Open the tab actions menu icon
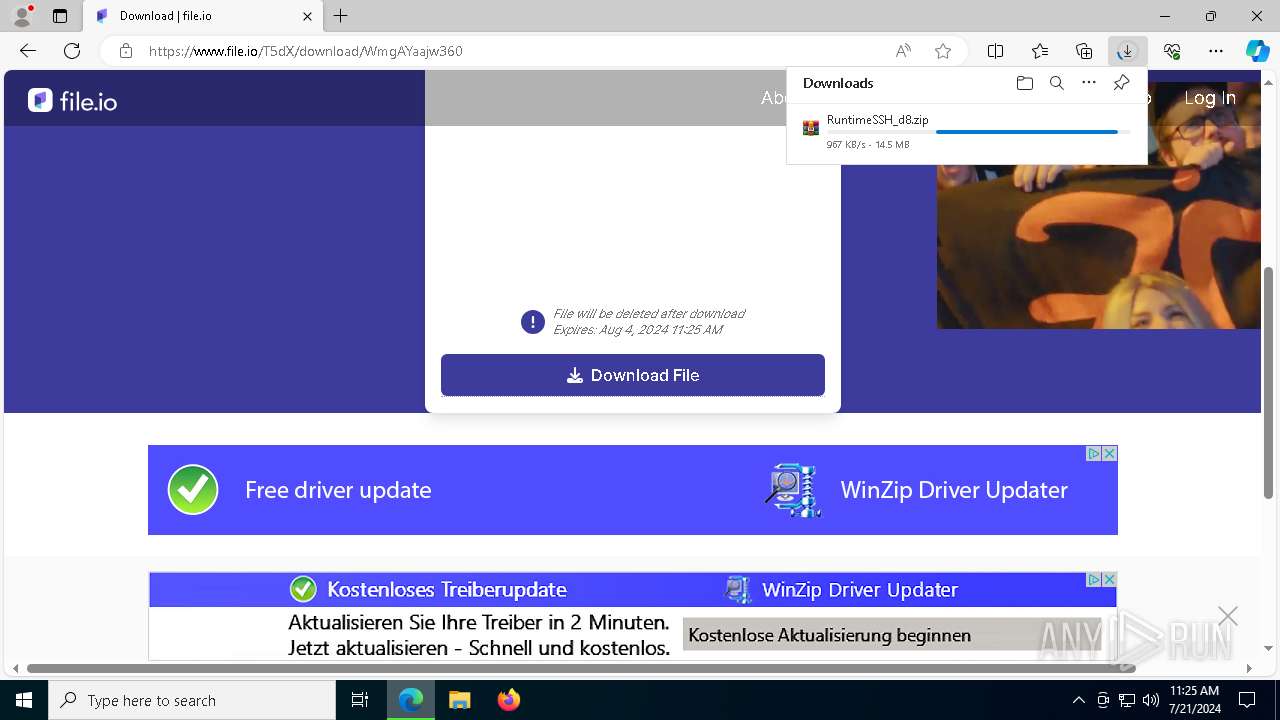The height and width of the screenshot is (720, 1280). click(x=60, y=16)
